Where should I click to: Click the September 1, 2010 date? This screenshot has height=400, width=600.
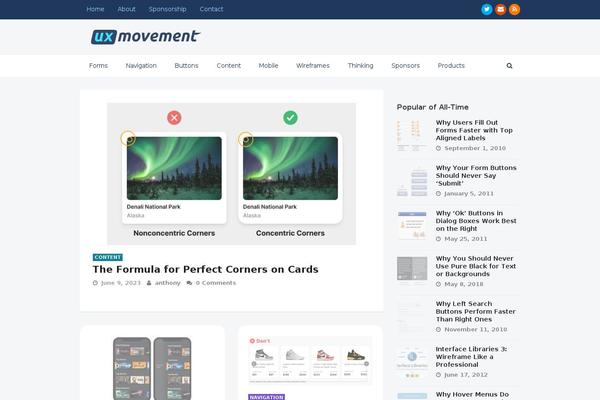pos(475,148)
